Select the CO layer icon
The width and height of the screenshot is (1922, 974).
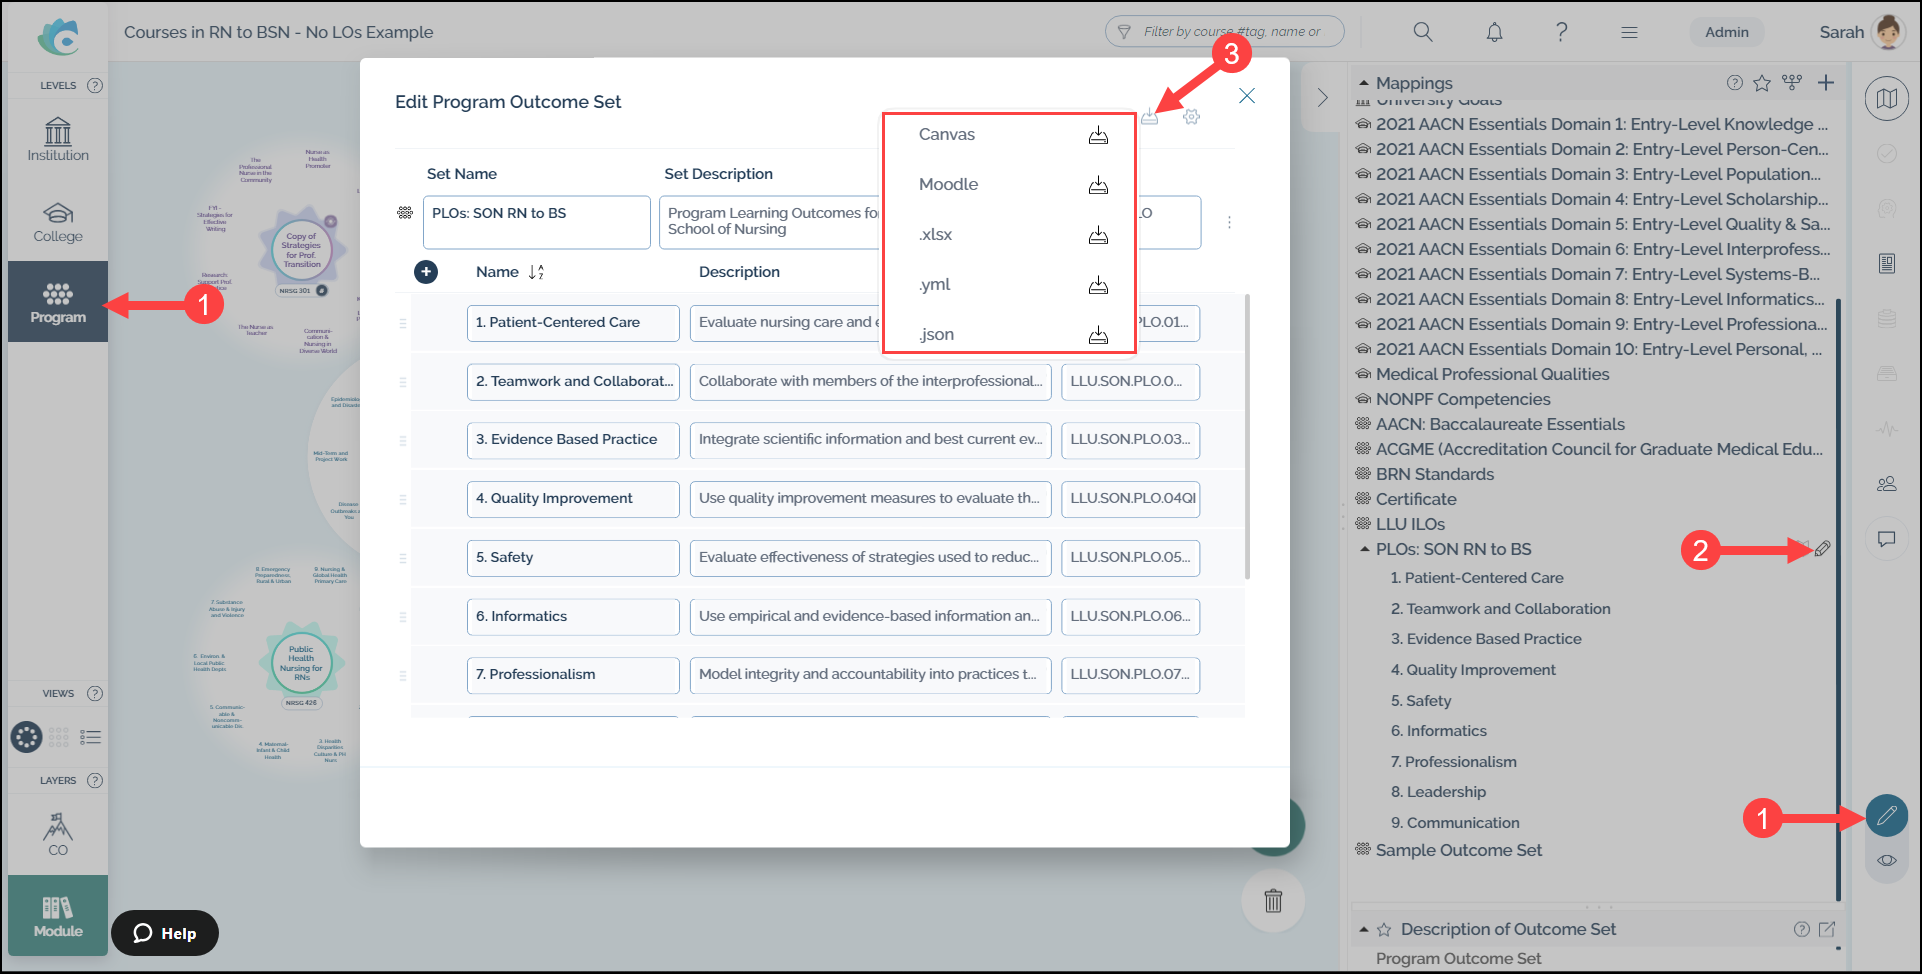tap(58, 834)
